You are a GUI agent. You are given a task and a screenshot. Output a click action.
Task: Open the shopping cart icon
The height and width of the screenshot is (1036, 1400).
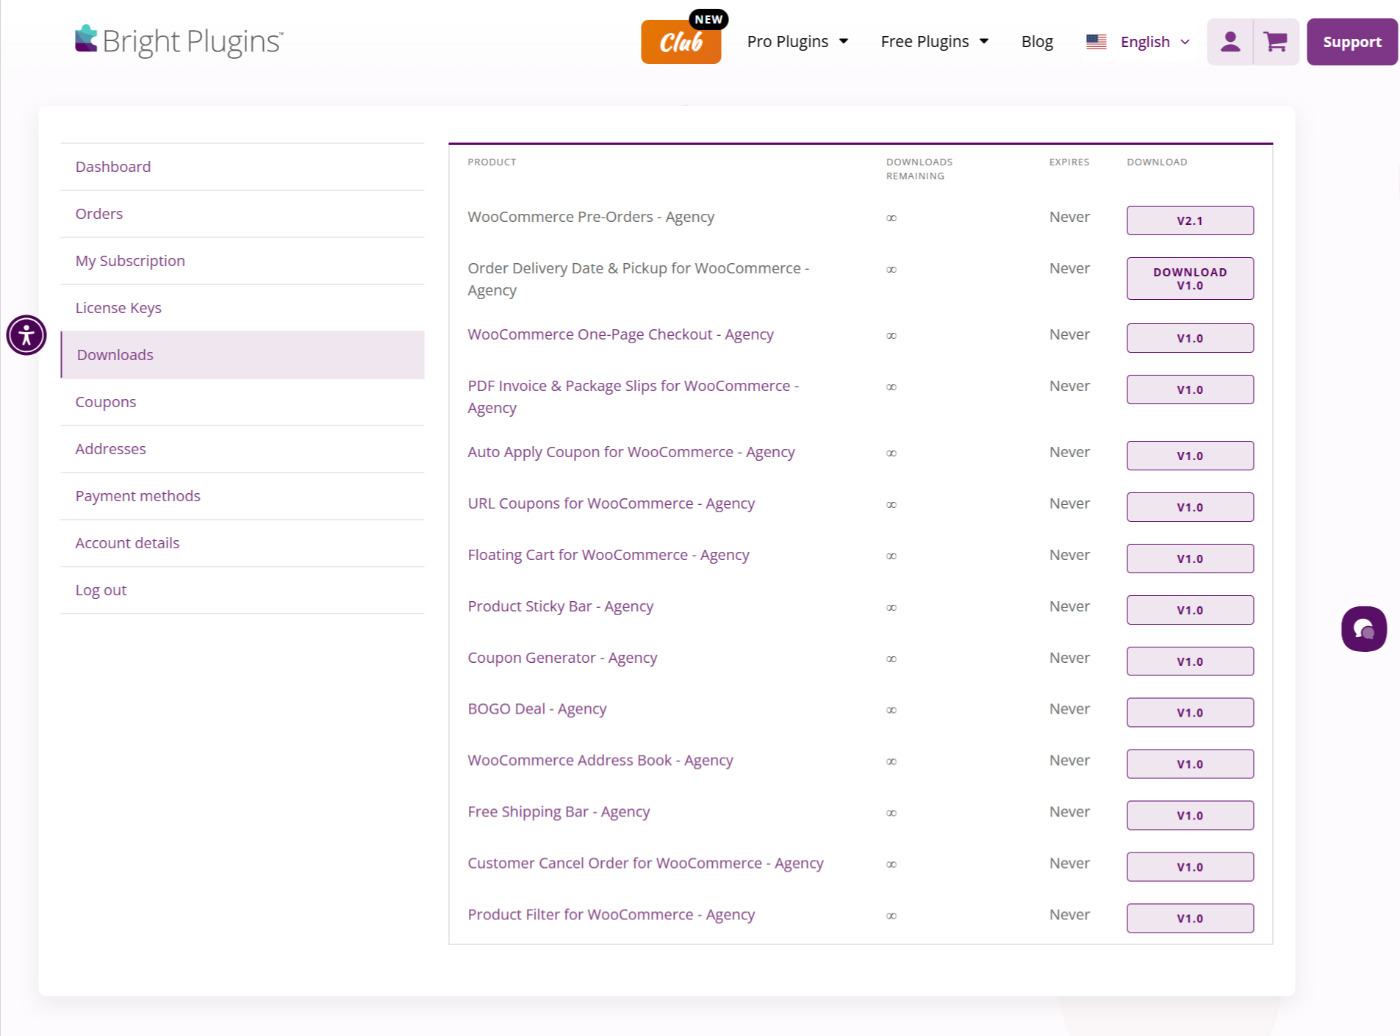(x=1275, y=41)
